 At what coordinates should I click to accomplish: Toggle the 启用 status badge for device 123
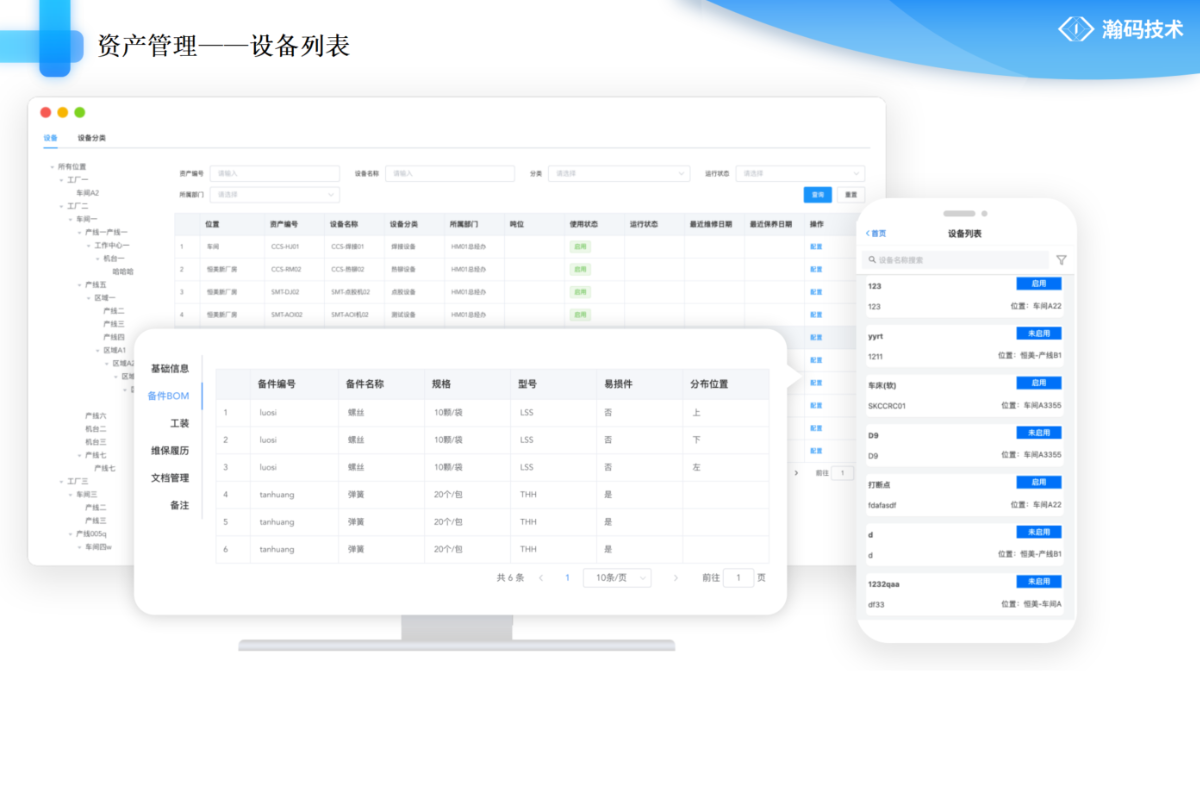tap(1040, 283)
